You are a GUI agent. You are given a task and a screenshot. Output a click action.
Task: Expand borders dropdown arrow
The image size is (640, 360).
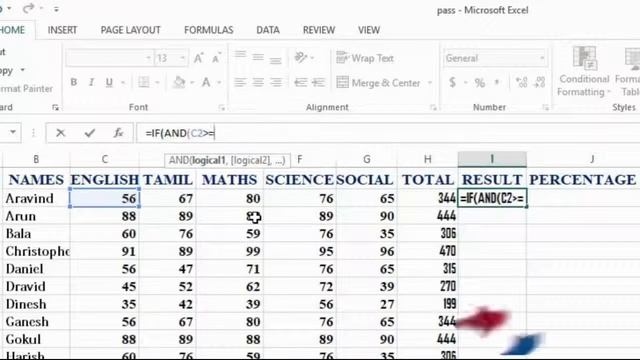157,83
